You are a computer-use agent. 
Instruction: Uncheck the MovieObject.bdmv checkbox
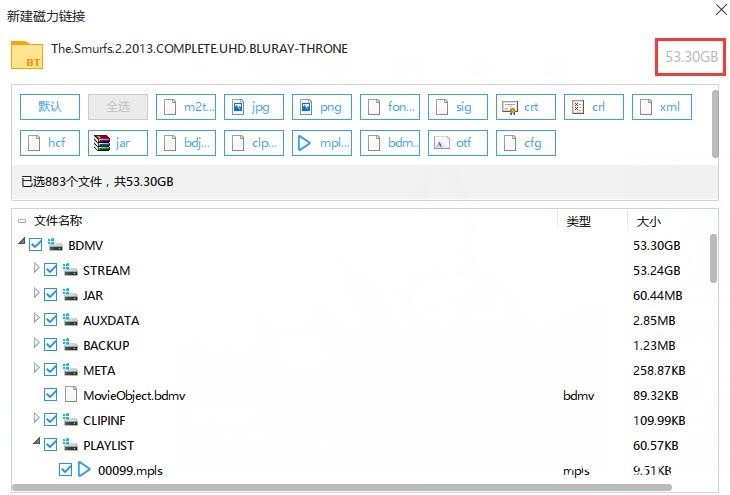click(x=50, y=395)
